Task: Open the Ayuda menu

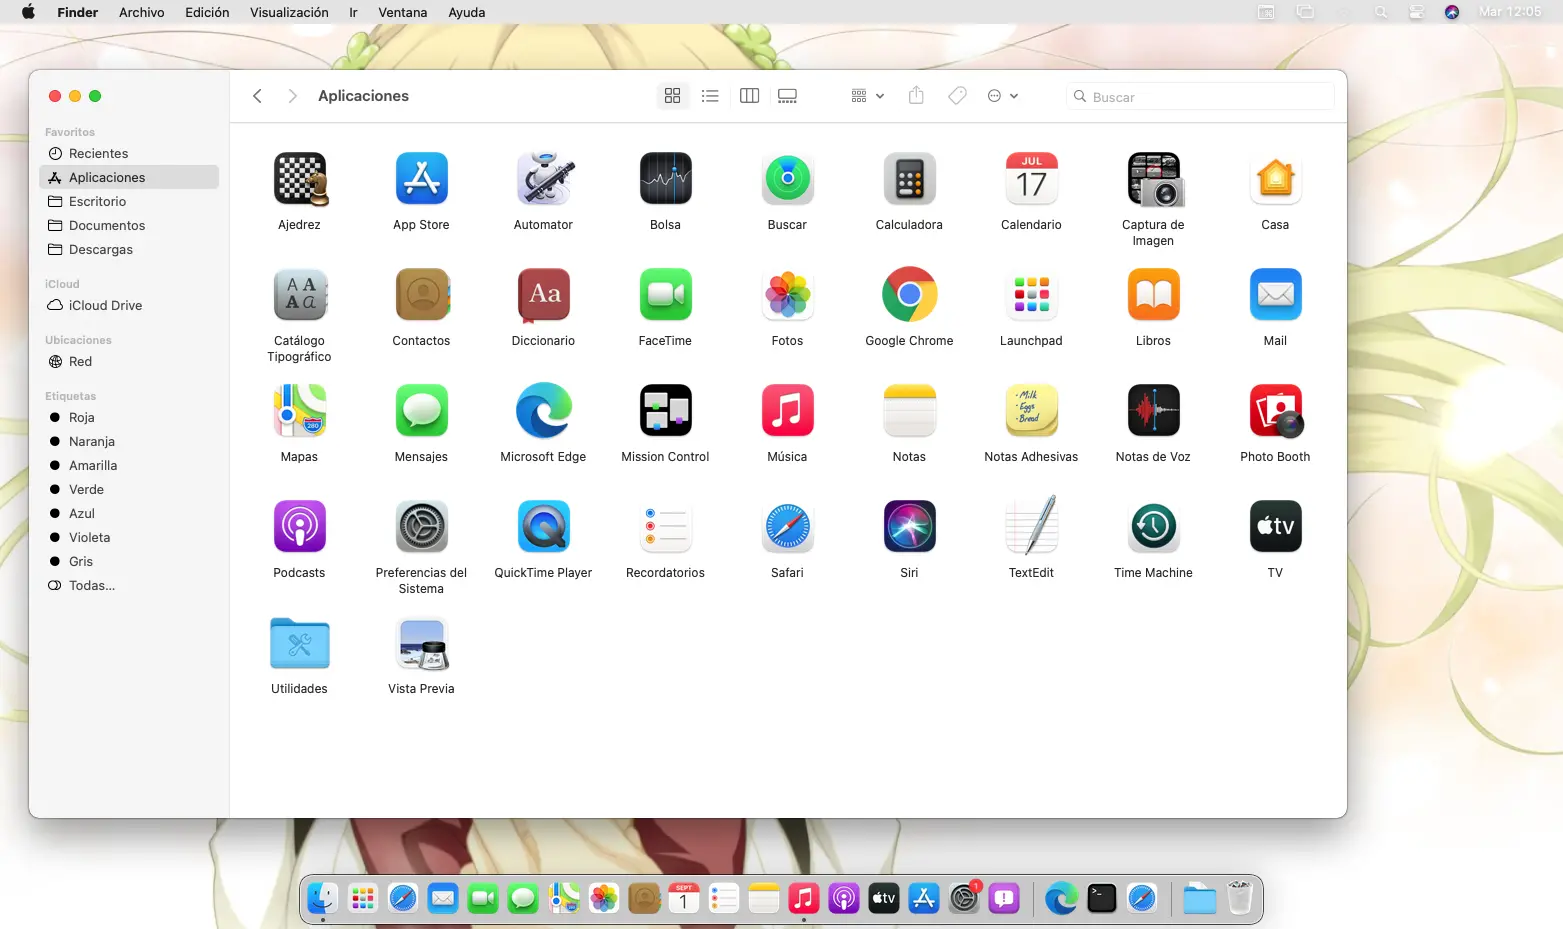Action: (467, 12)
